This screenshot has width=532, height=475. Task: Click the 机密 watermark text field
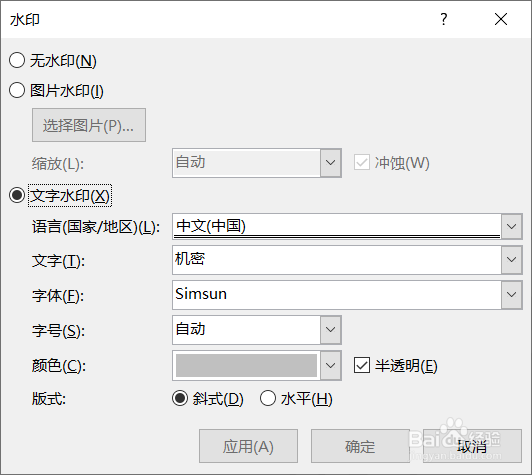337,260
